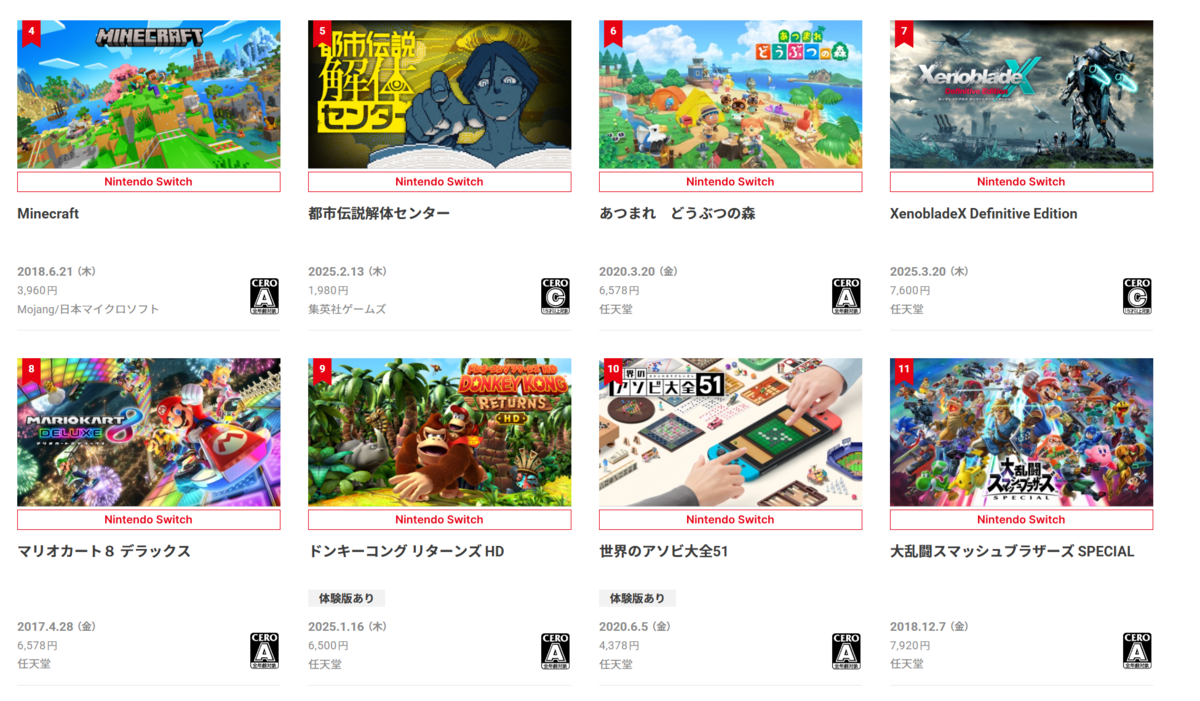The image size is (1200, 701).
Task: Click the CERO C icon for XenobladeX
Action: tap(1137, 296)
